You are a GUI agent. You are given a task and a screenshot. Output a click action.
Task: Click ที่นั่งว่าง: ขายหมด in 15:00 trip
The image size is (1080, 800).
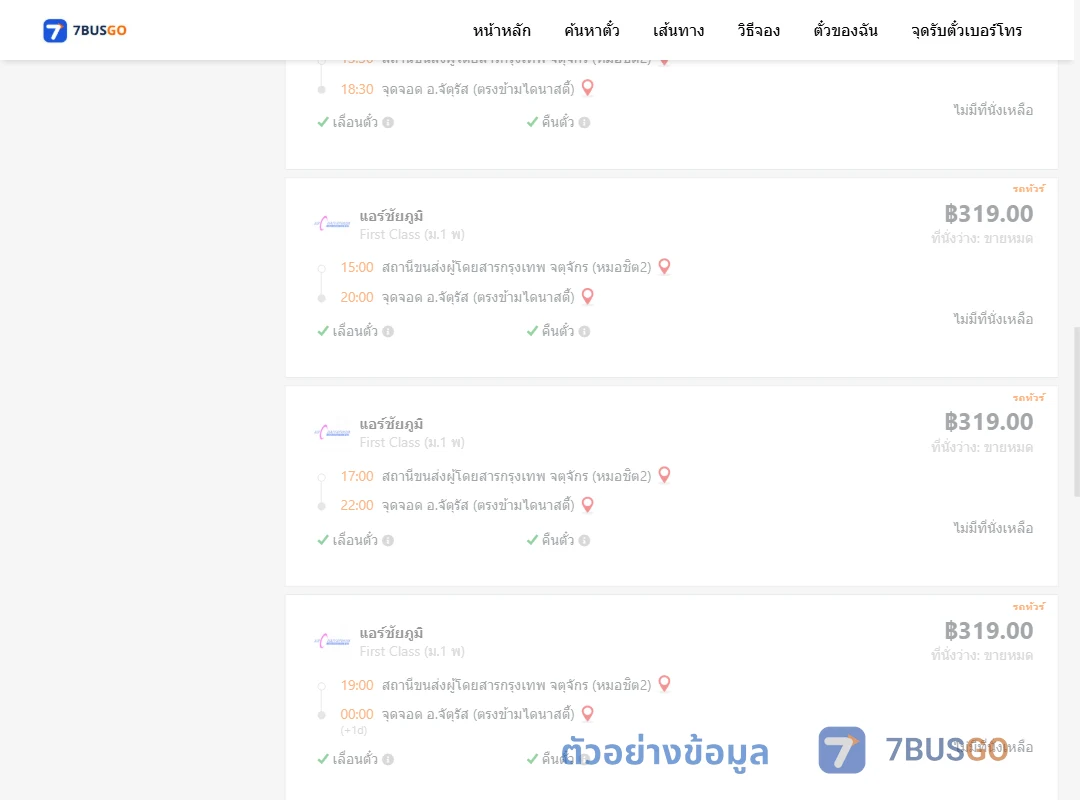982,238
